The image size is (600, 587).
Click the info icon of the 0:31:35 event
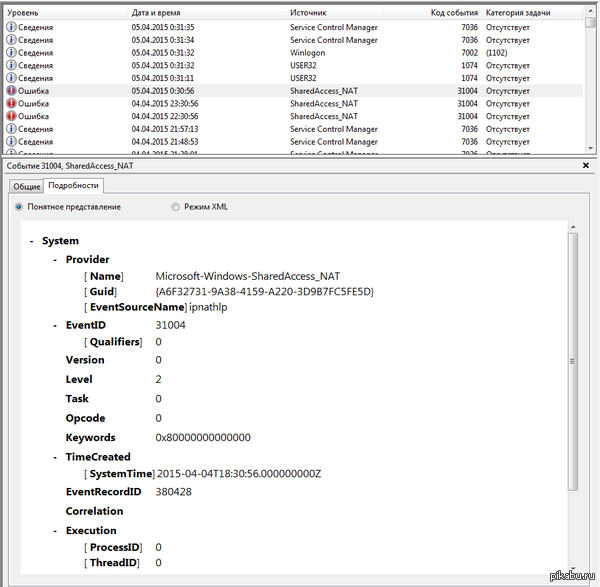coord(11,27)
